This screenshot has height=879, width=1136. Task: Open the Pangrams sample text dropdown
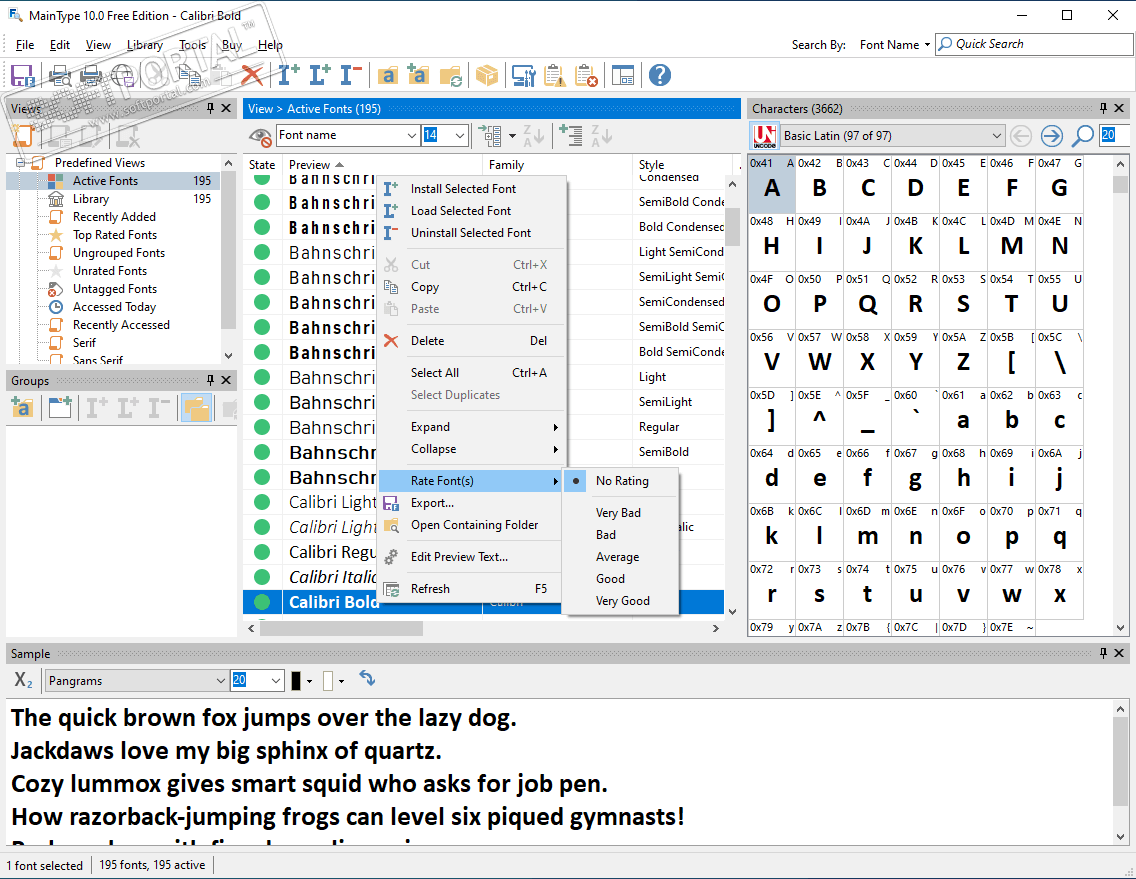tap(220, 680)
